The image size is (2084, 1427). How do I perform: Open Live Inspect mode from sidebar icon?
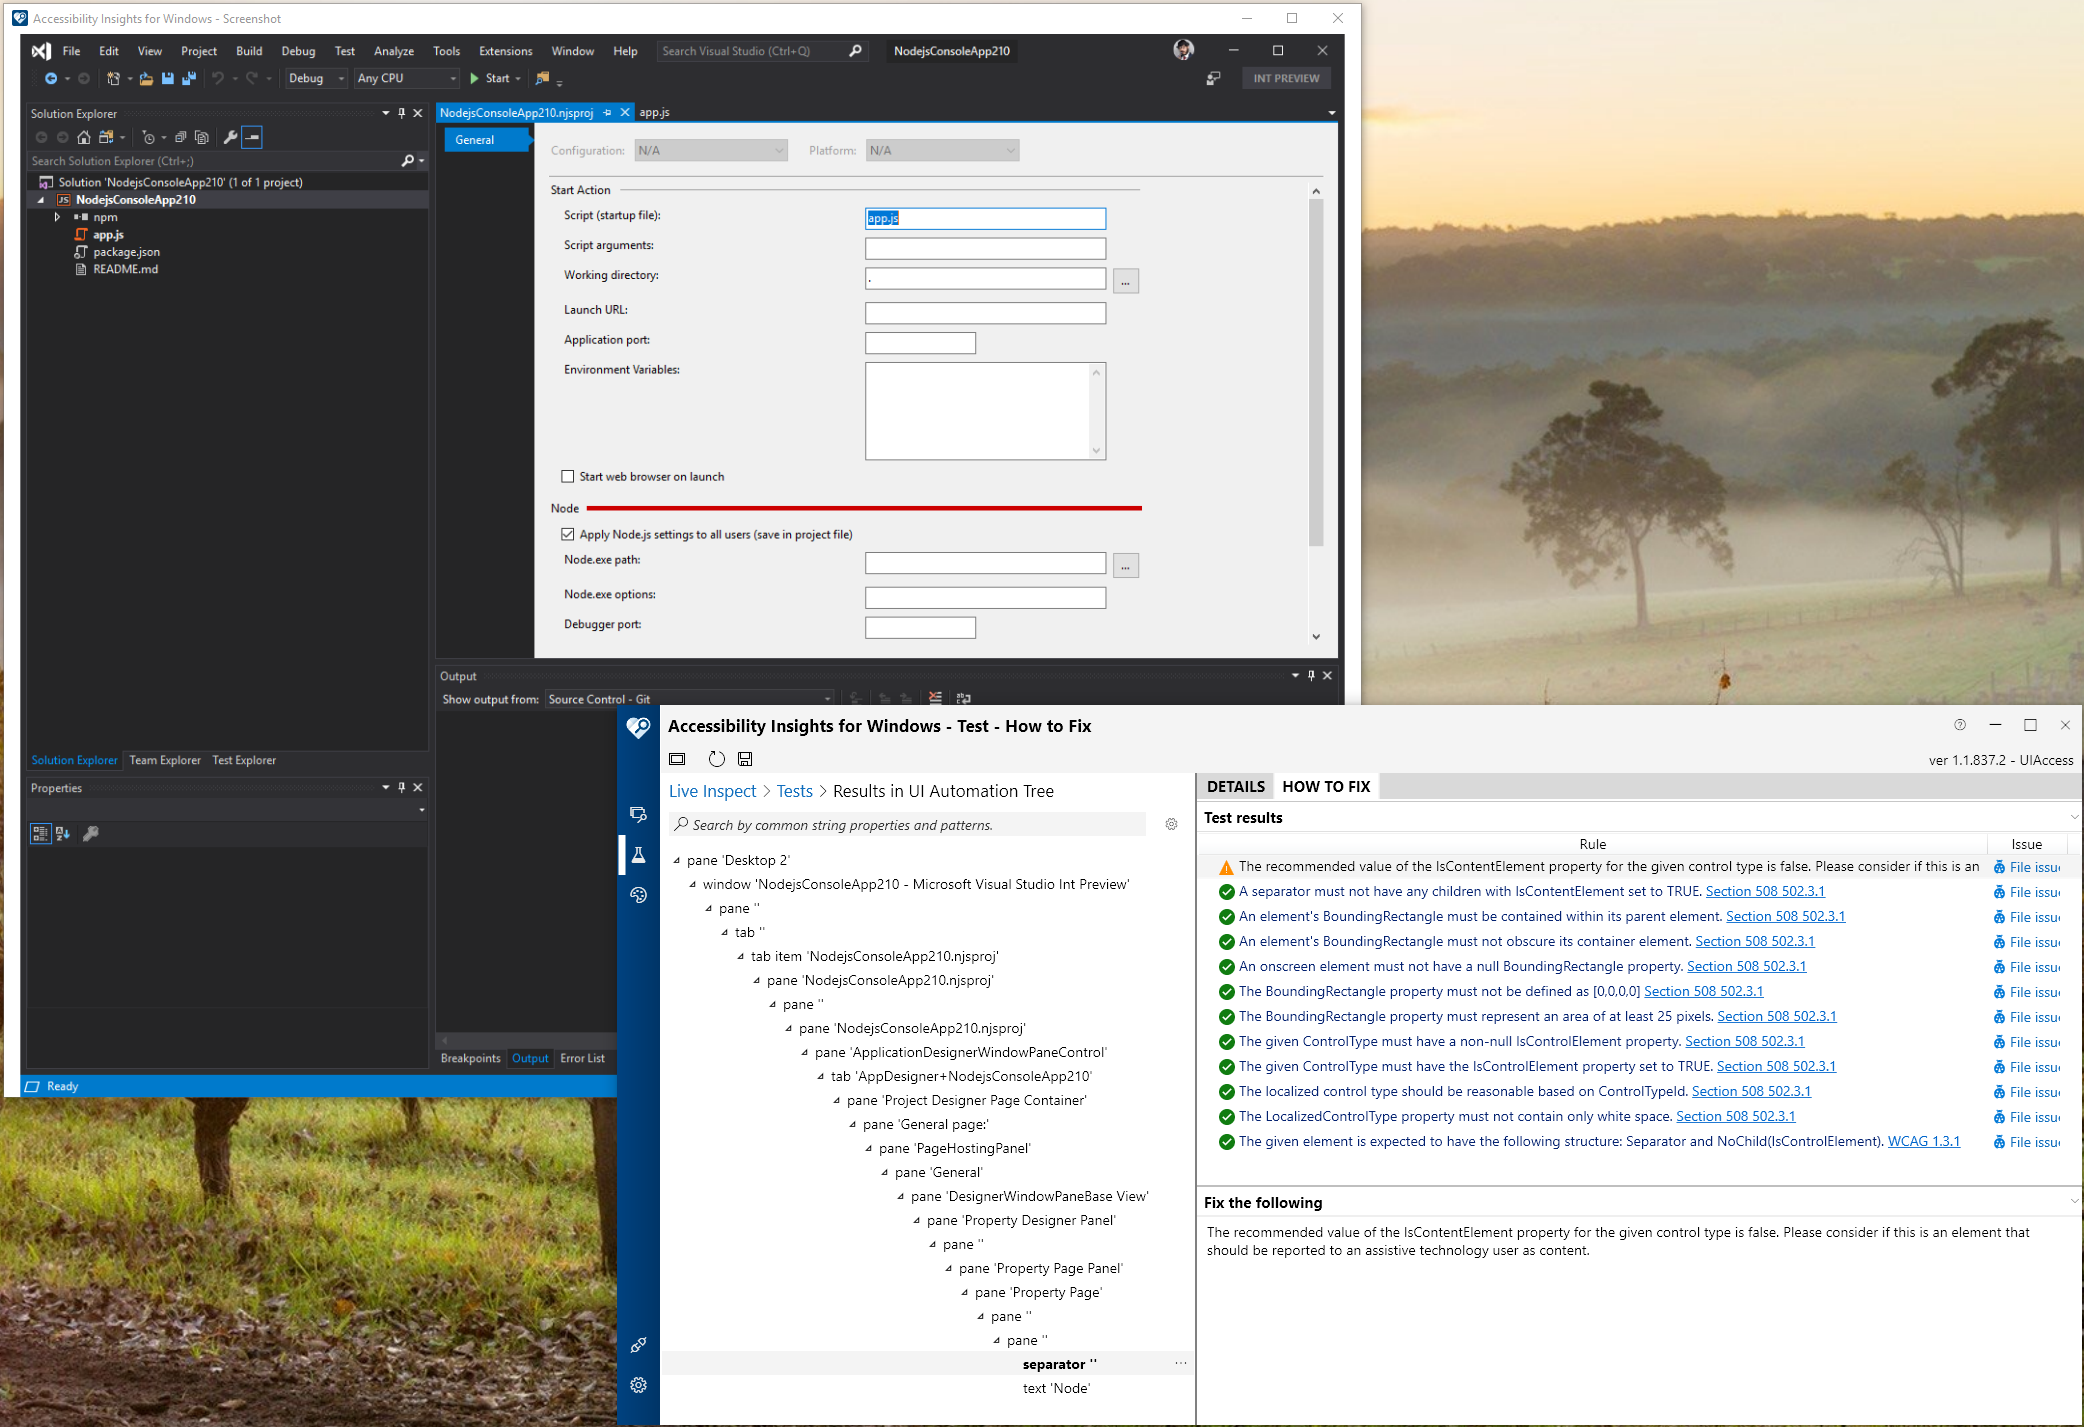pos(638,814)
